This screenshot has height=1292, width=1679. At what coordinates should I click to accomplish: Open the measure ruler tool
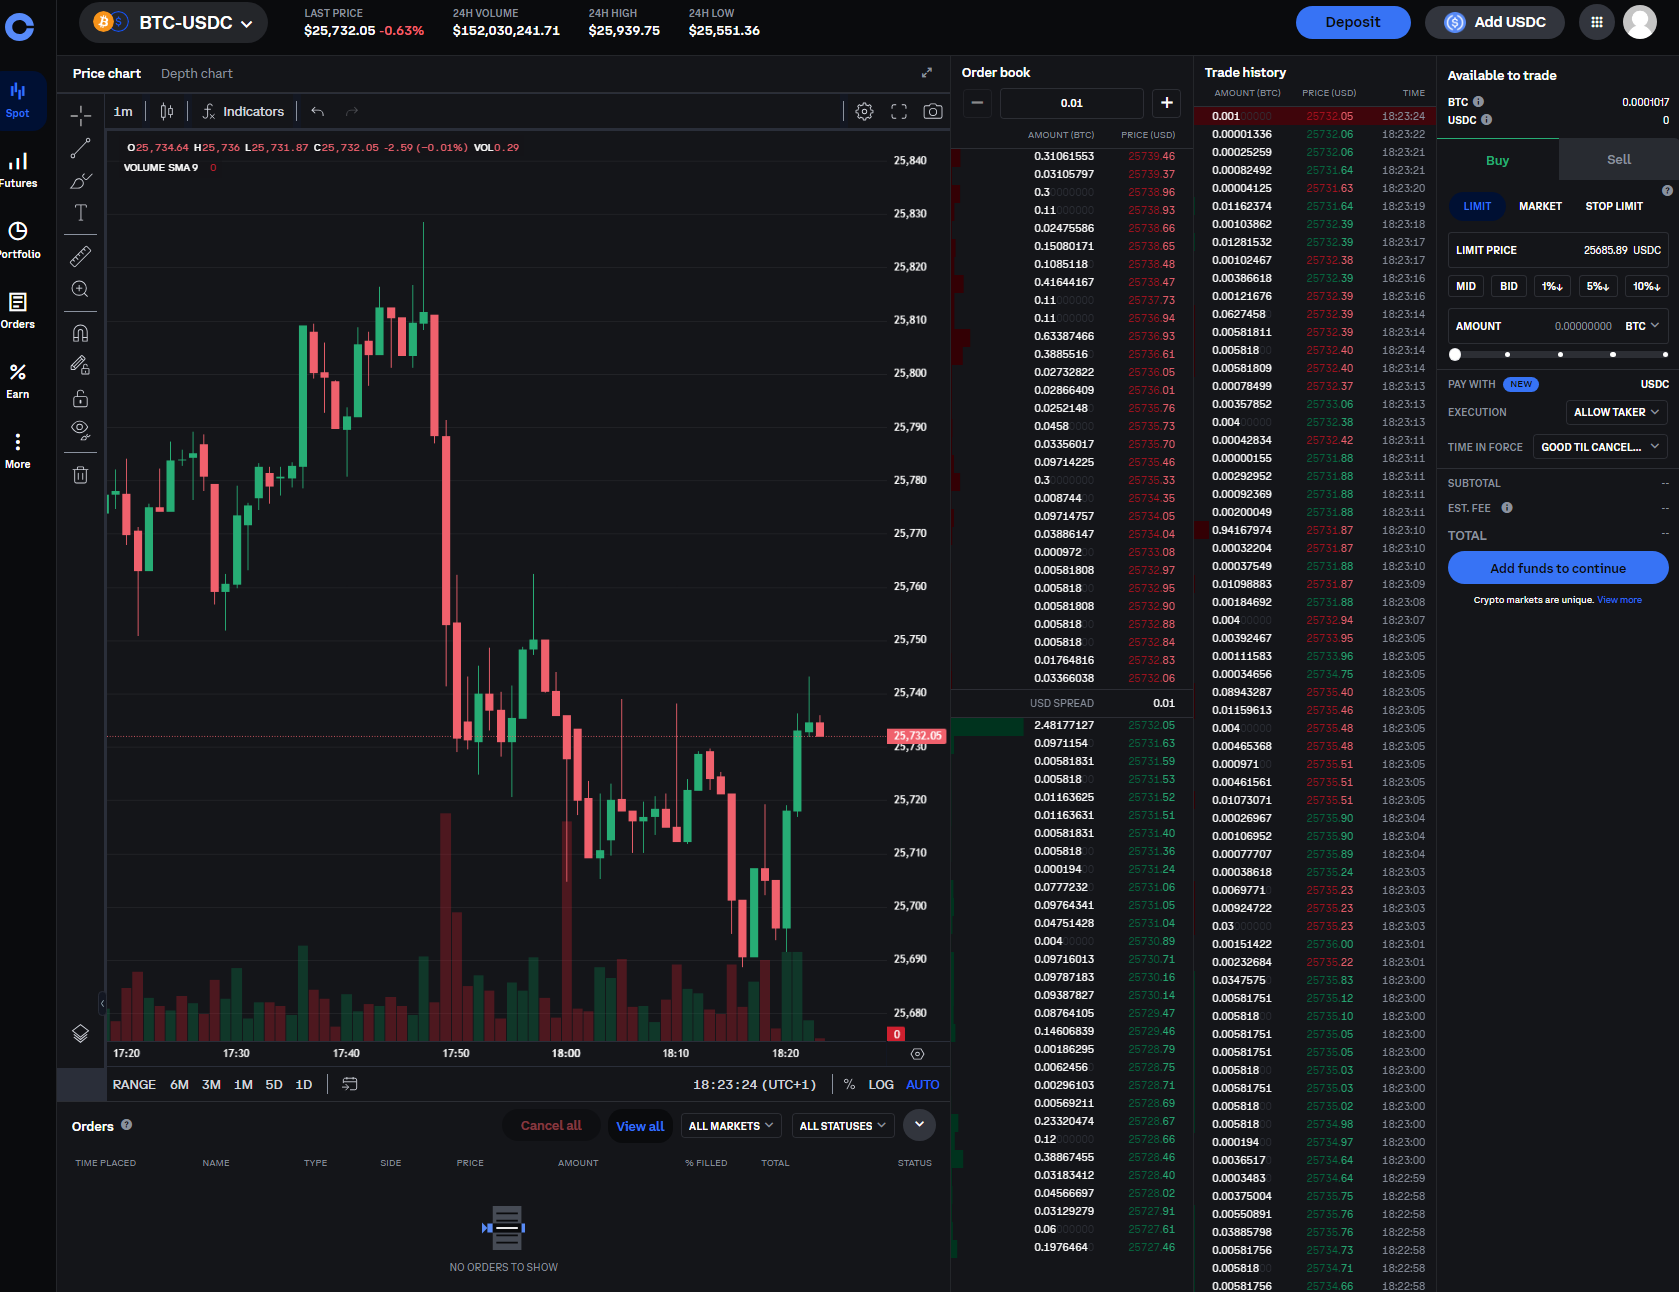[80, 255]
